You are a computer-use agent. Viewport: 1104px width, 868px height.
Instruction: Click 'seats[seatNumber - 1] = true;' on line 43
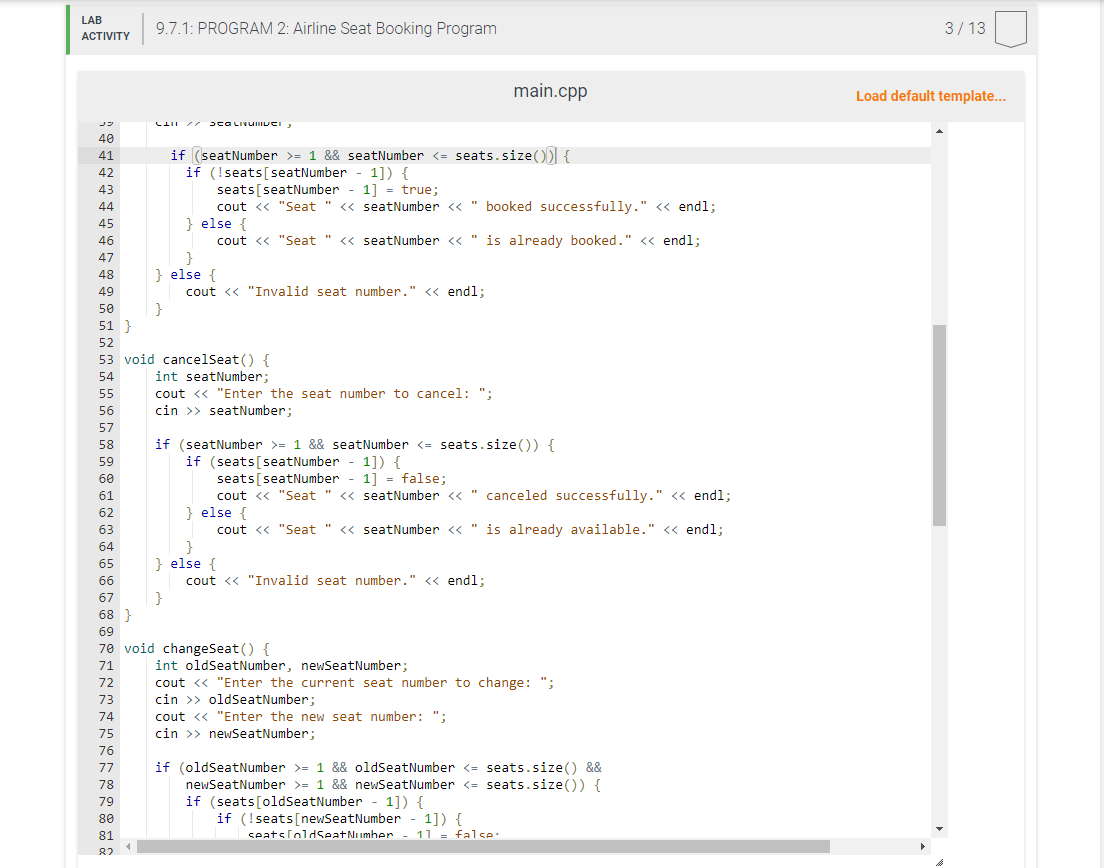click(327, 190)
